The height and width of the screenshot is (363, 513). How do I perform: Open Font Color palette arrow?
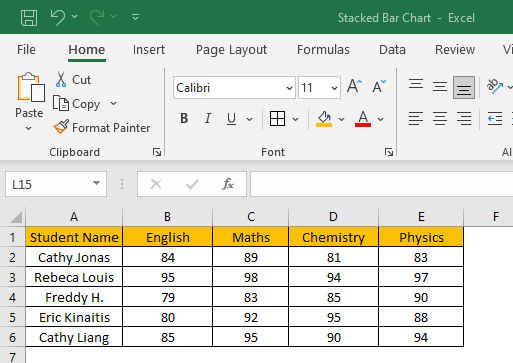pos(381,119)
